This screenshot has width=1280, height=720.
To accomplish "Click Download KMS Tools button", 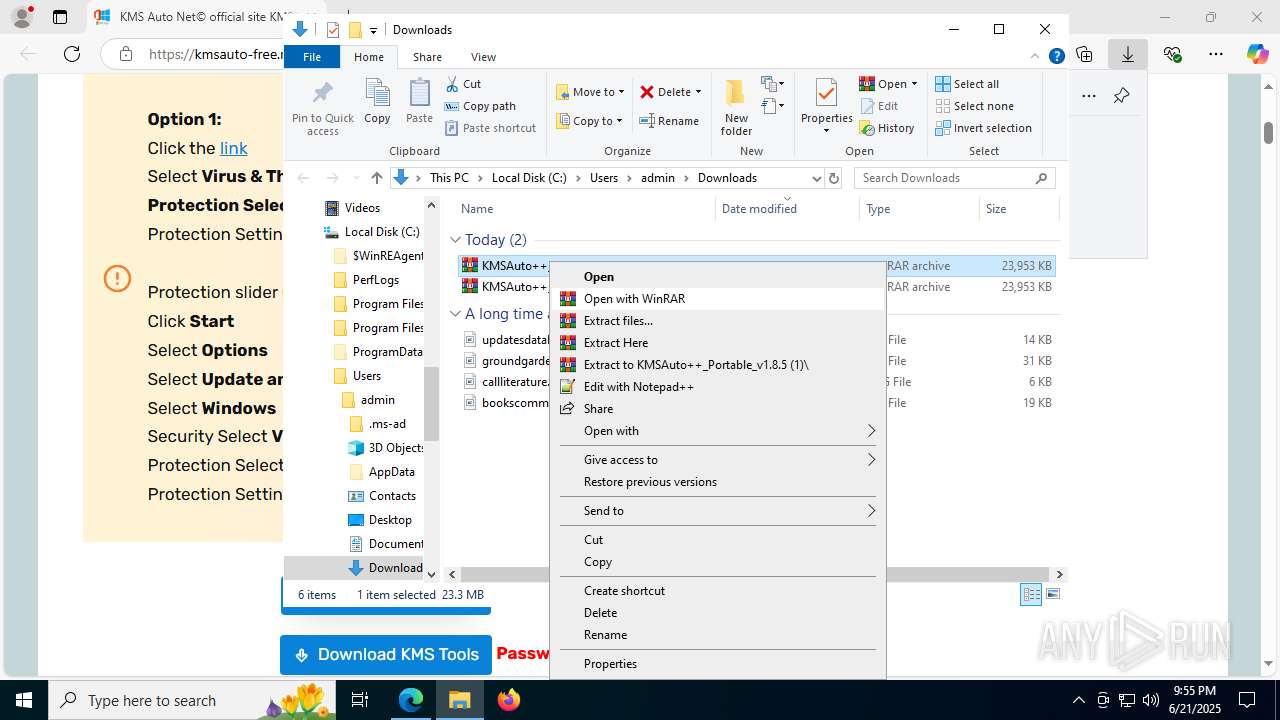I will (x=386, y=655).
